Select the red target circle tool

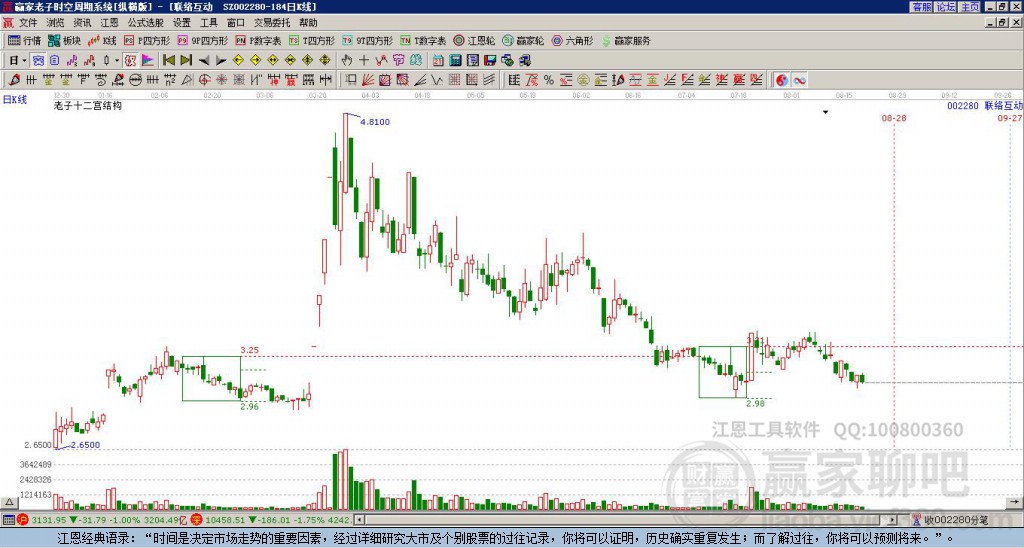point(204,80)
